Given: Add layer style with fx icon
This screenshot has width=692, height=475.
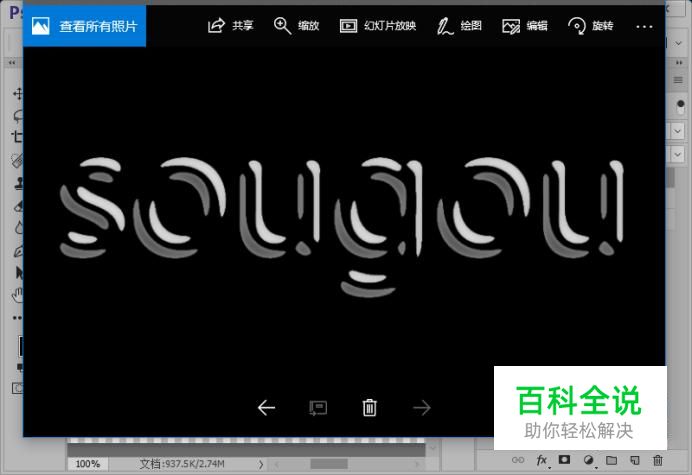Looking at the screenshot, I should click(542, 460).
